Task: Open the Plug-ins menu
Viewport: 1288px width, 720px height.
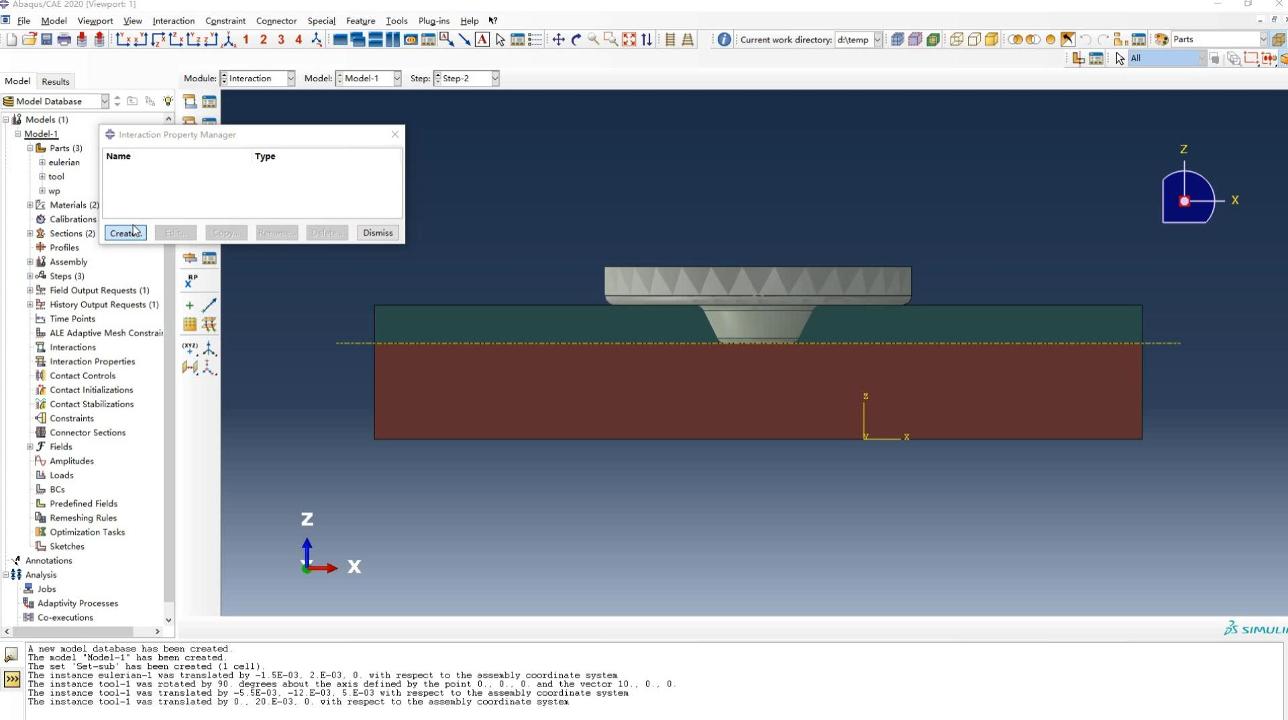Action: click(434, 20)
